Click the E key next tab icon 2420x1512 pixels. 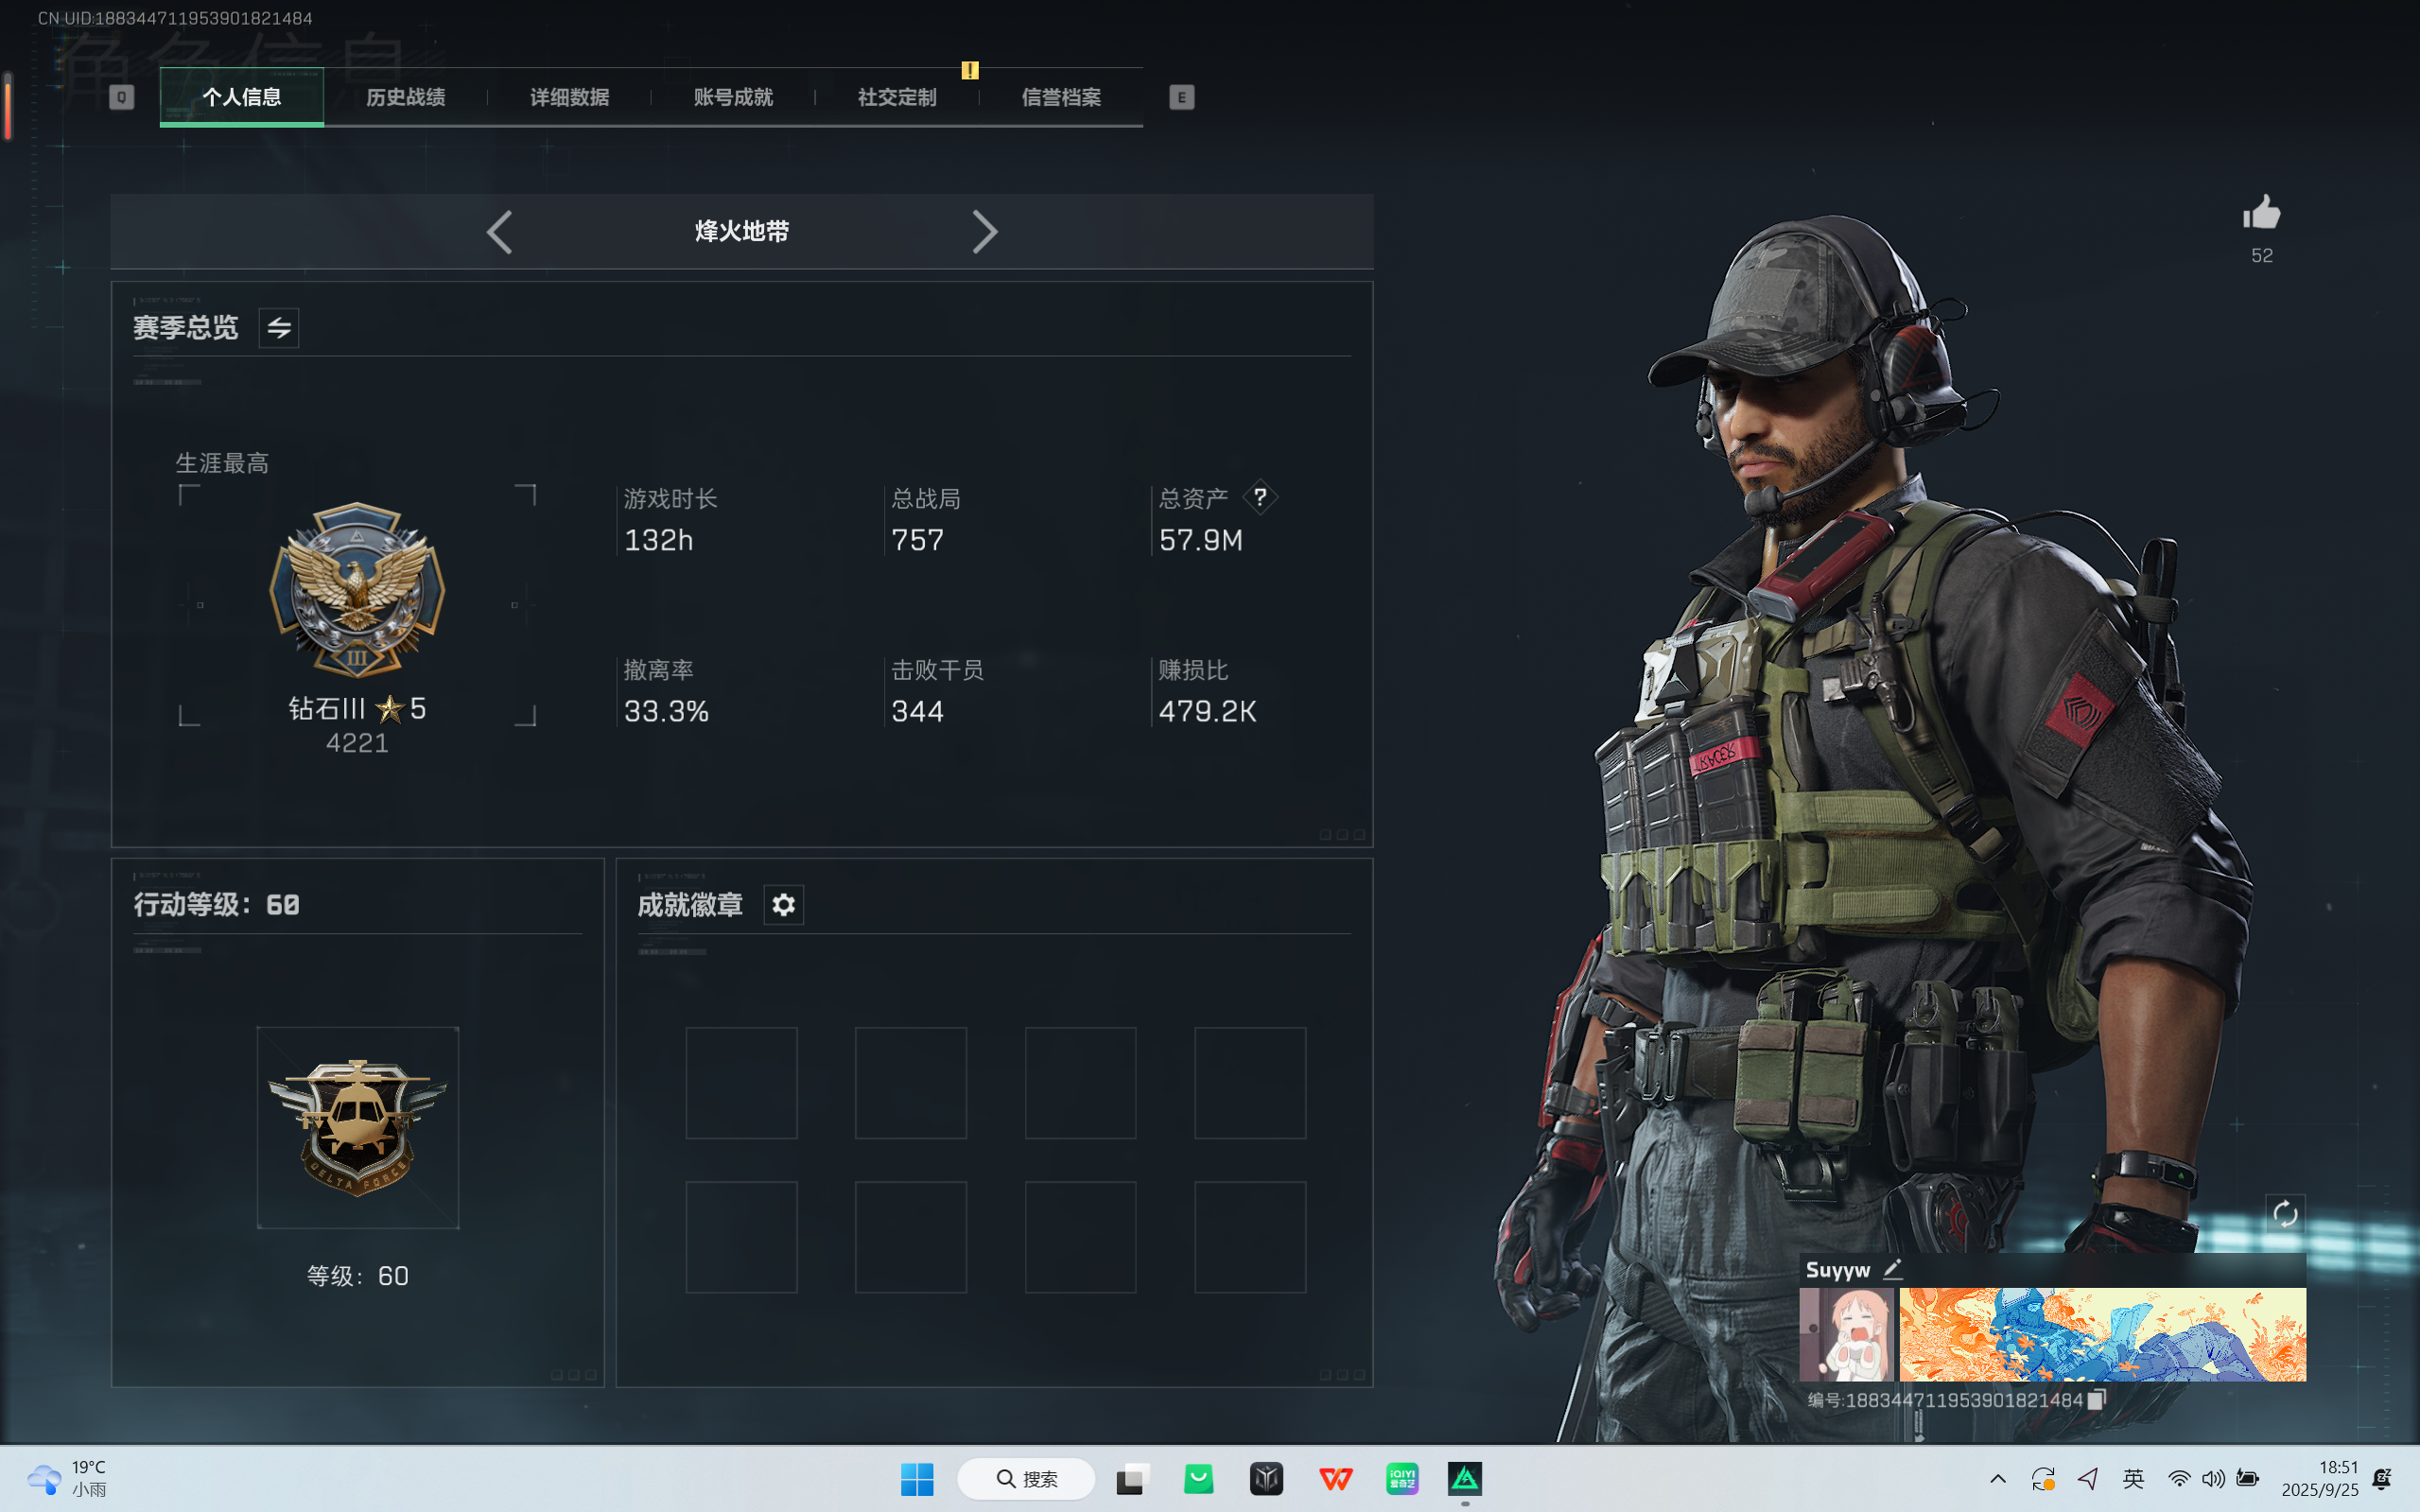pos(1181,97)
